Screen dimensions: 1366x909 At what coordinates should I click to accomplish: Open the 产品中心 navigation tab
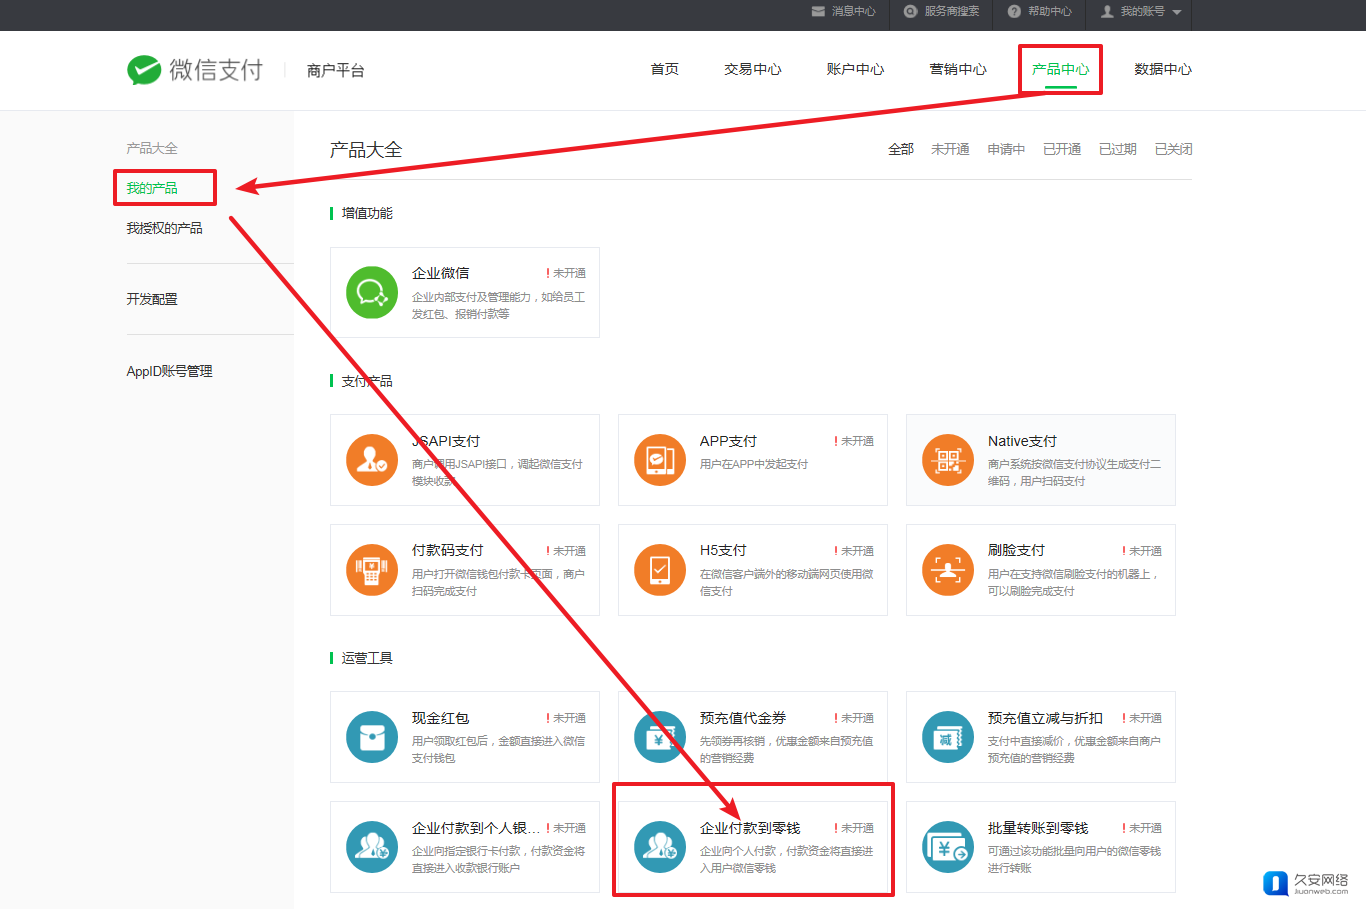1061,69
